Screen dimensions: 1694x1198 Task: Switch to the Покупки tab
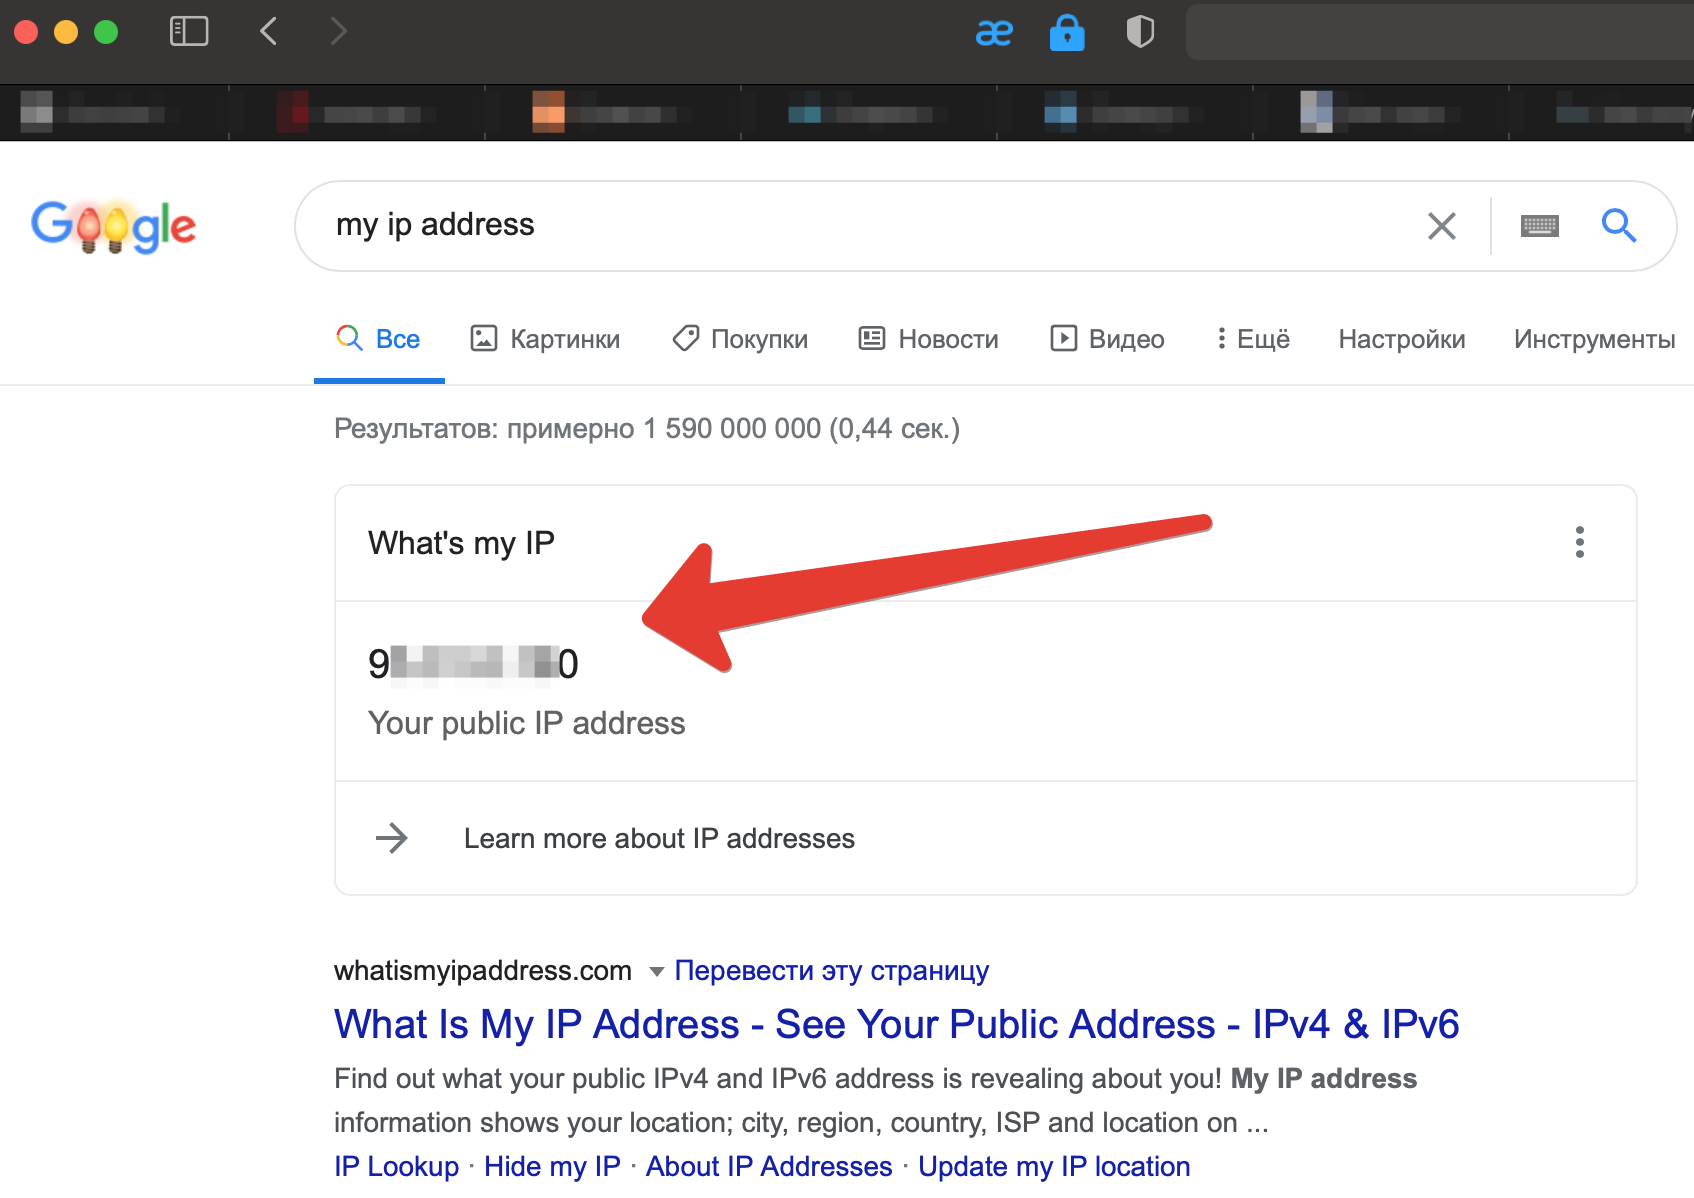click(740, 339)
